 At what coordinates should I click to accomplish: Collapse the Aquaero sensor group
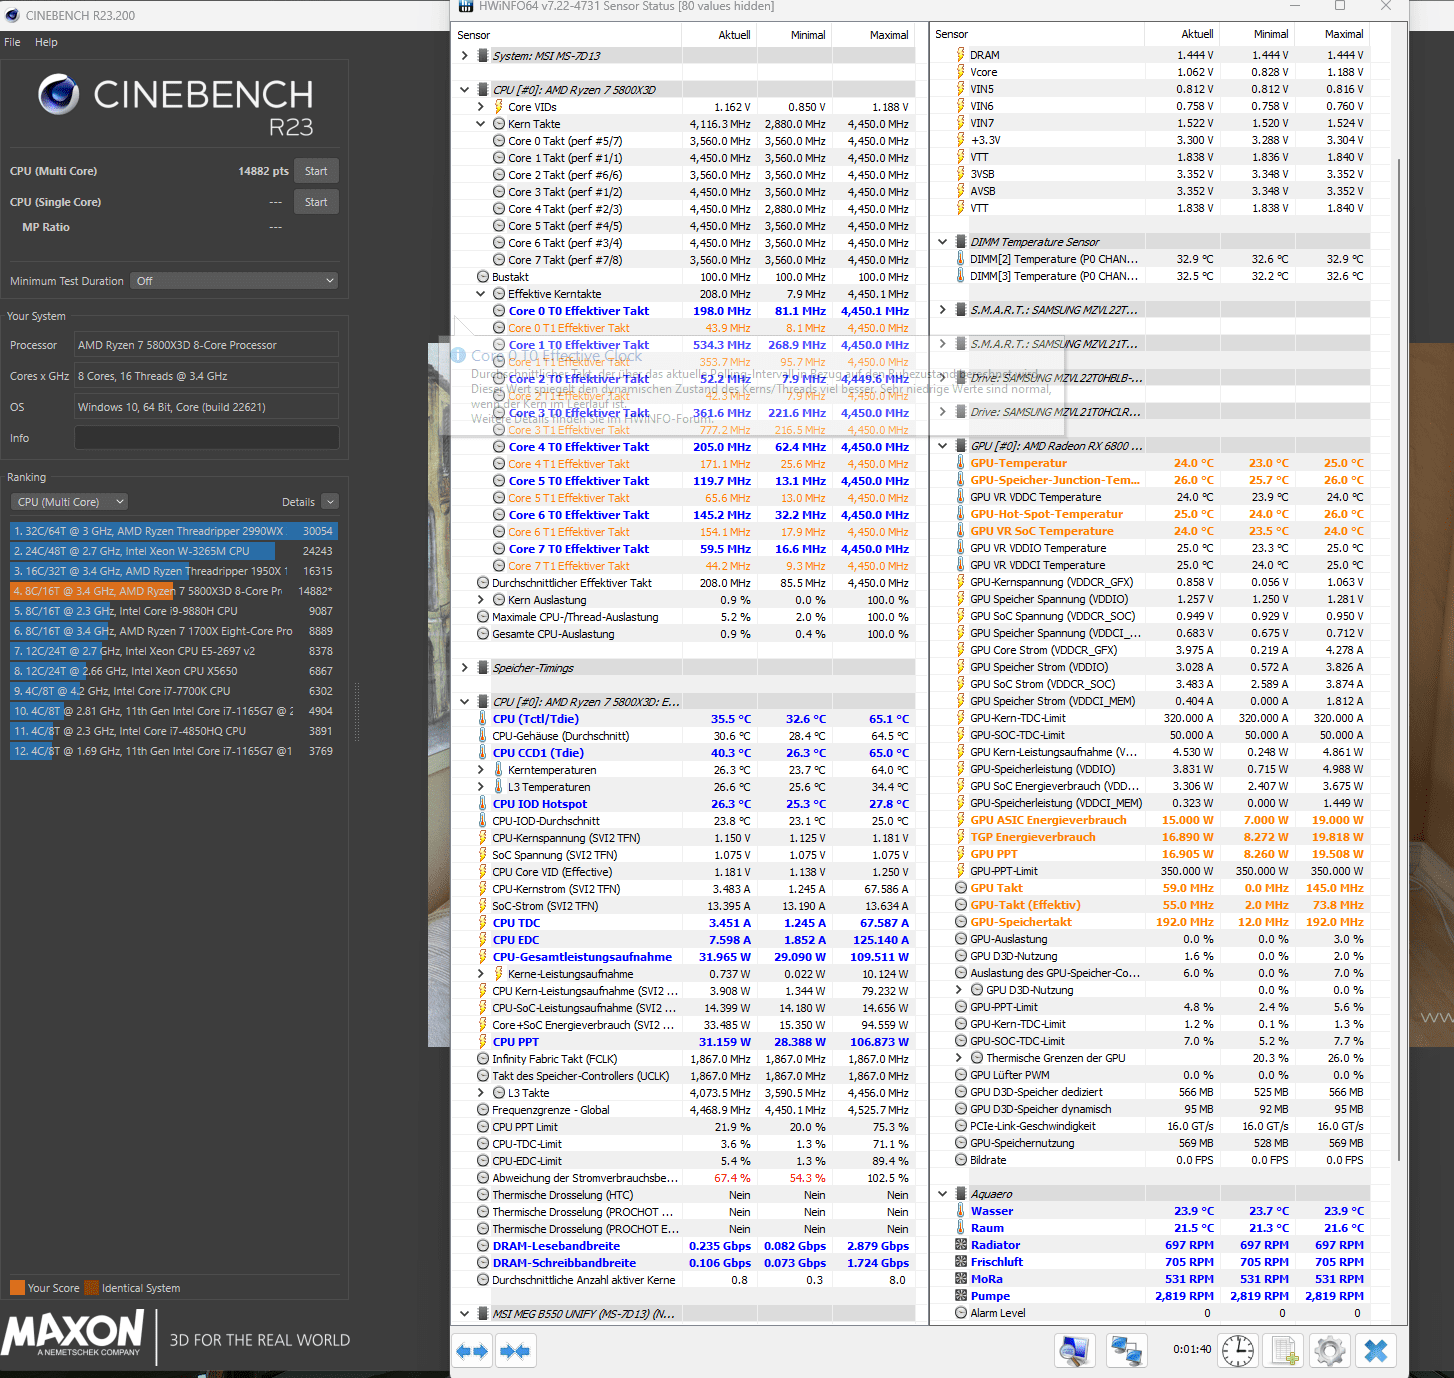[942, 1194]
